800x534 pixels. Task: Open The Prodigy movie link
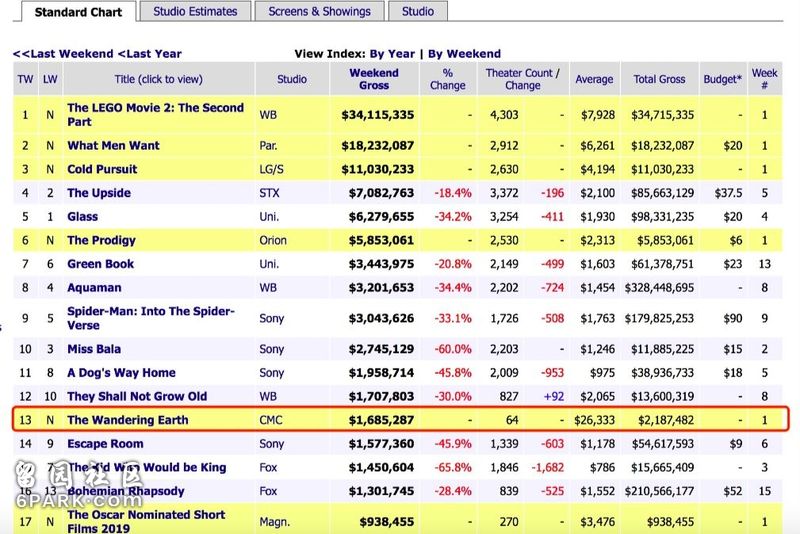tap(102, 240)
